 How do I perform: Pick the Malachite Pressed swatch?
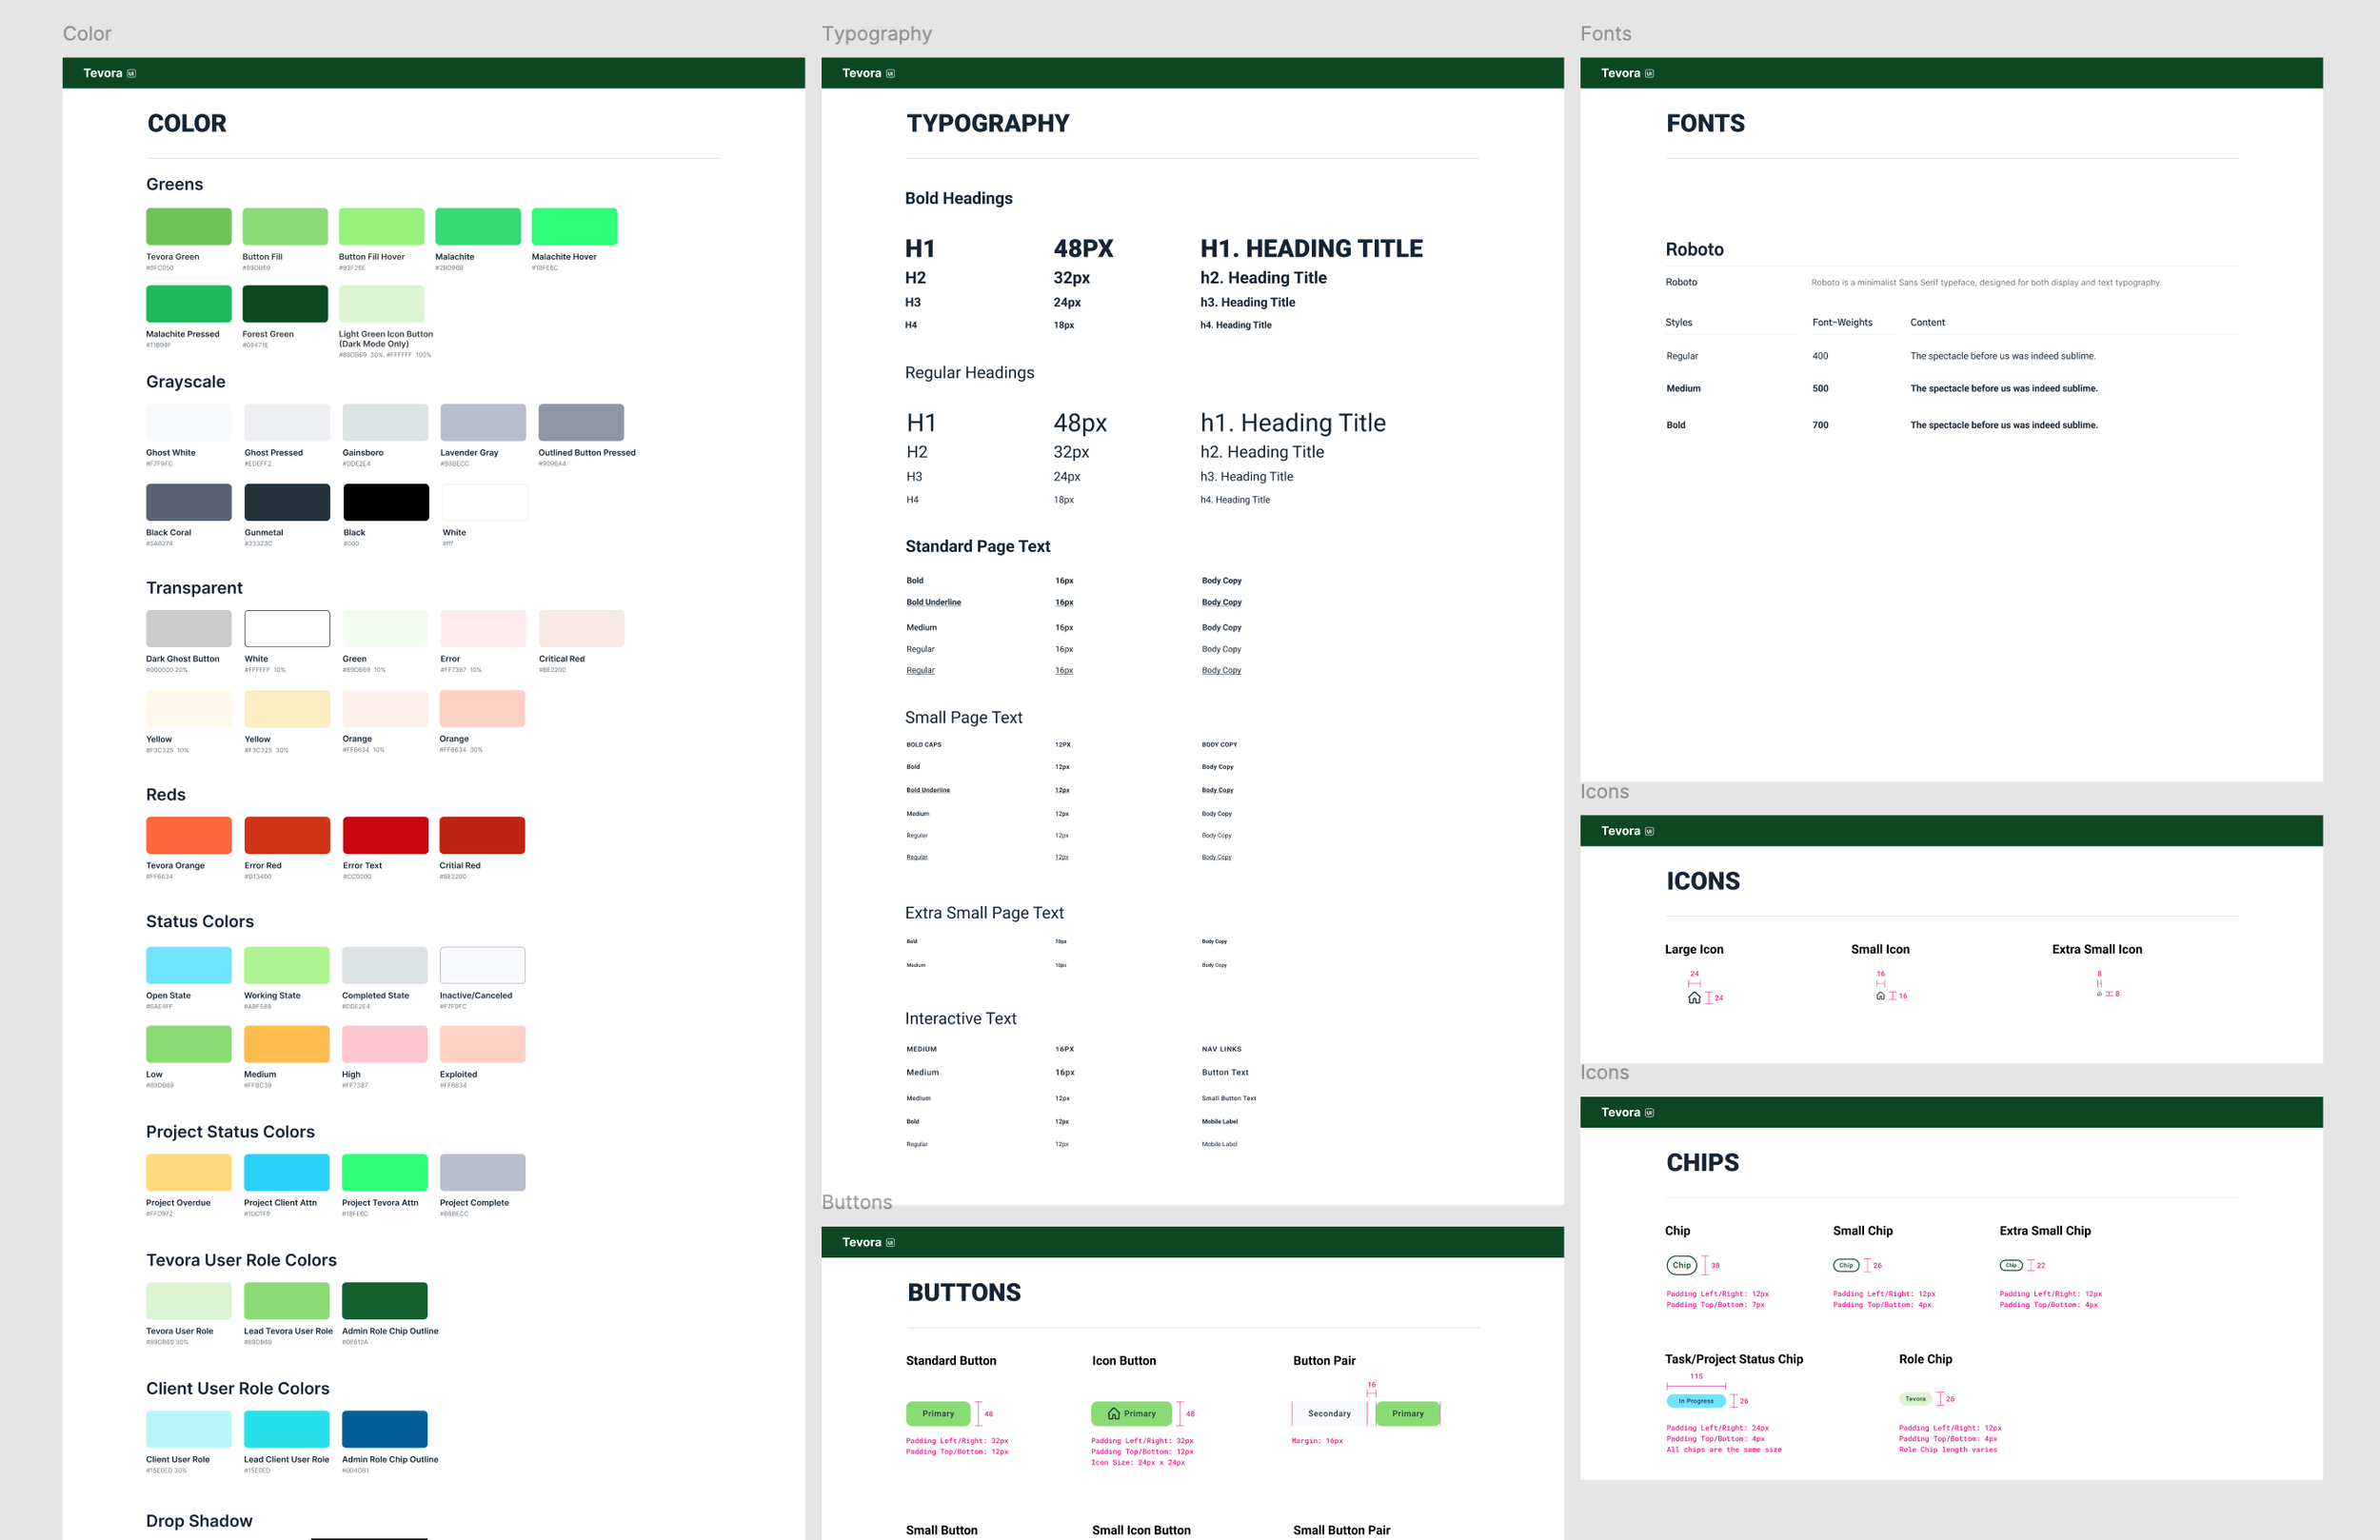coord(188,304)
